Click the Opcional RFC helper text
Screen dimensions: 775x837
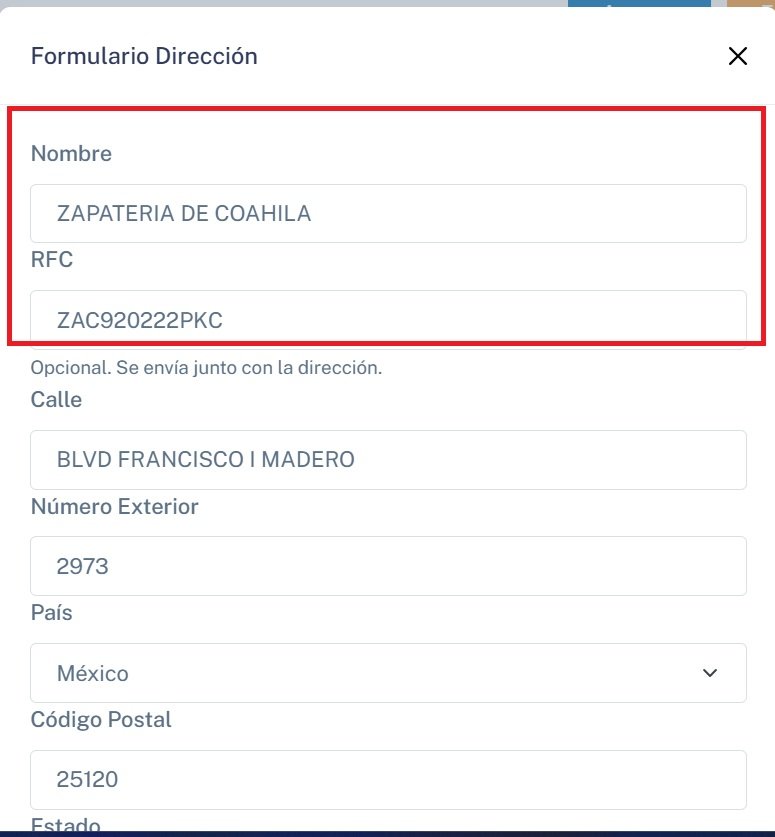206,368
